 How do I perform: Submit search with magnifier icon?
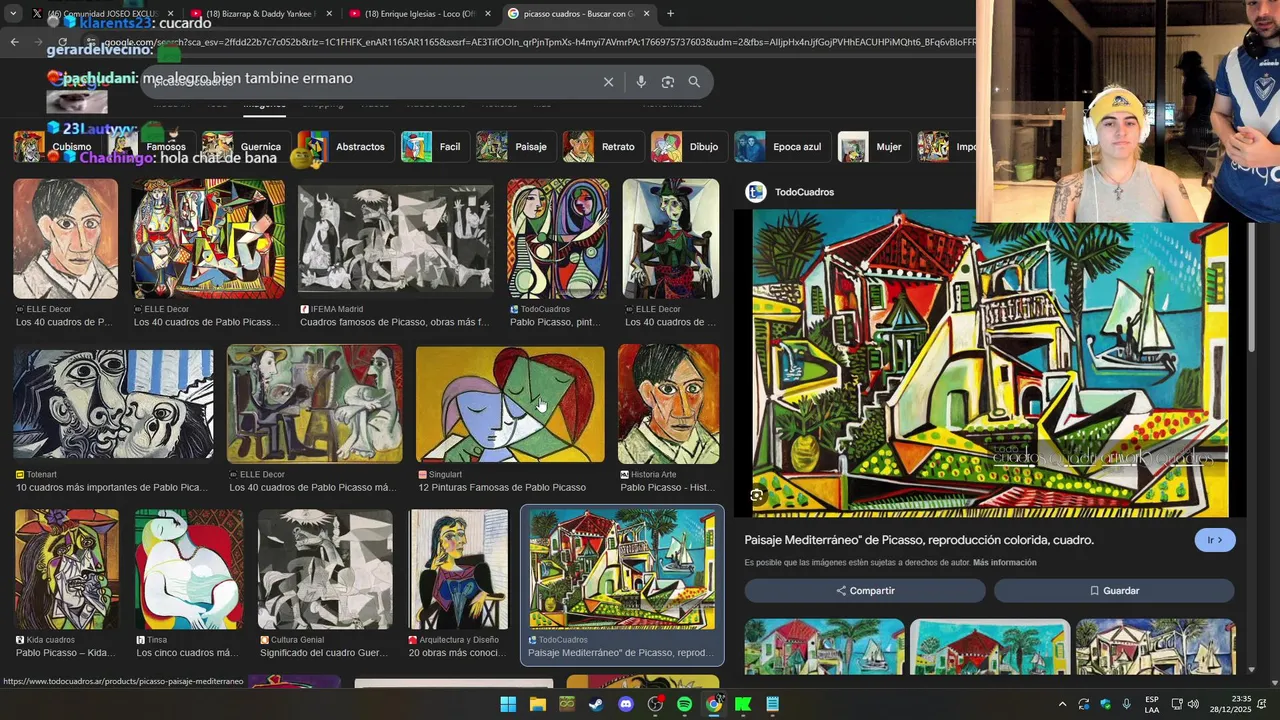(x=694, y=82)
